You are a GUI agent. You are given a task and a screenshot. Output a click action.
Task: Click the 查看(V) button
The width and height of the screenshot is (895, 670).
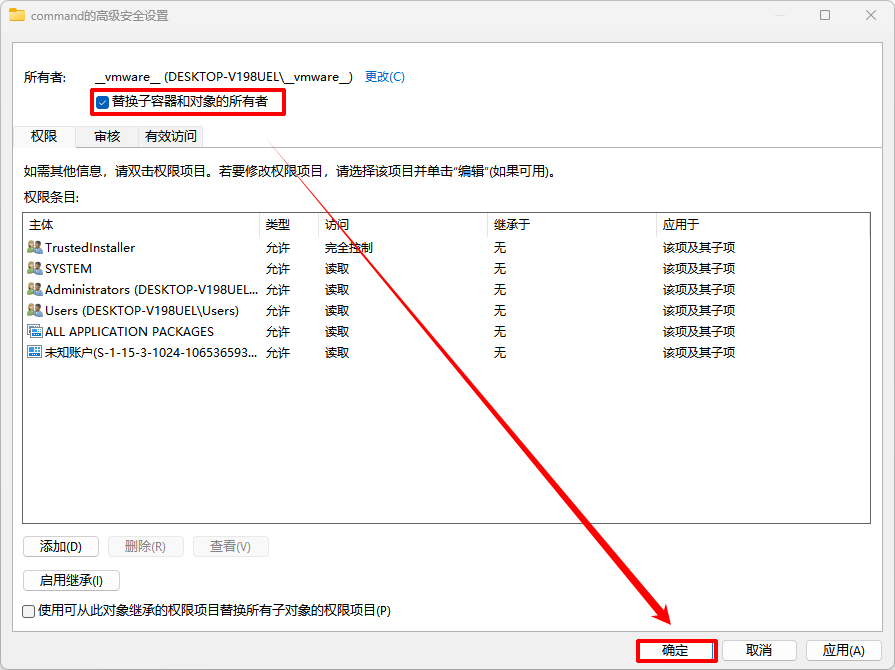tap(231, 547)
